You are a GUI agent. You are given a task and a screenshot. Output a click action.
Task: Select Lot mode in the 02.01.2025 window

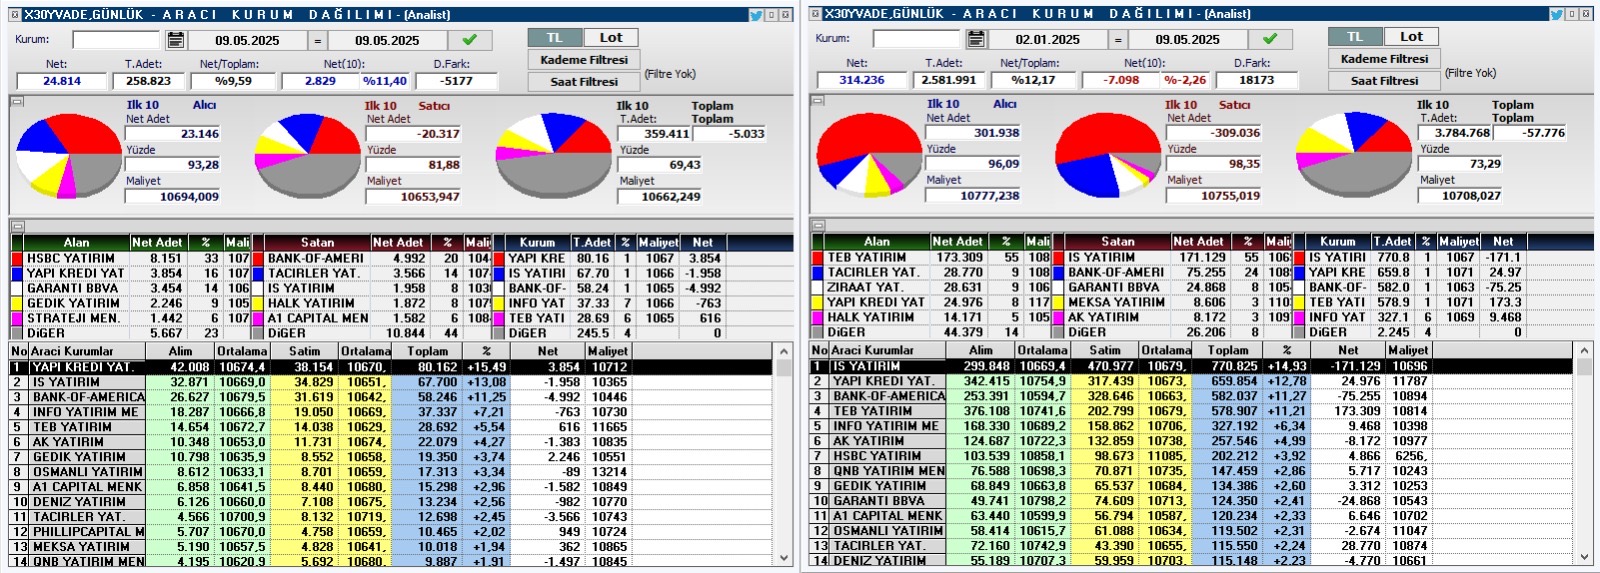(1411, 36)
